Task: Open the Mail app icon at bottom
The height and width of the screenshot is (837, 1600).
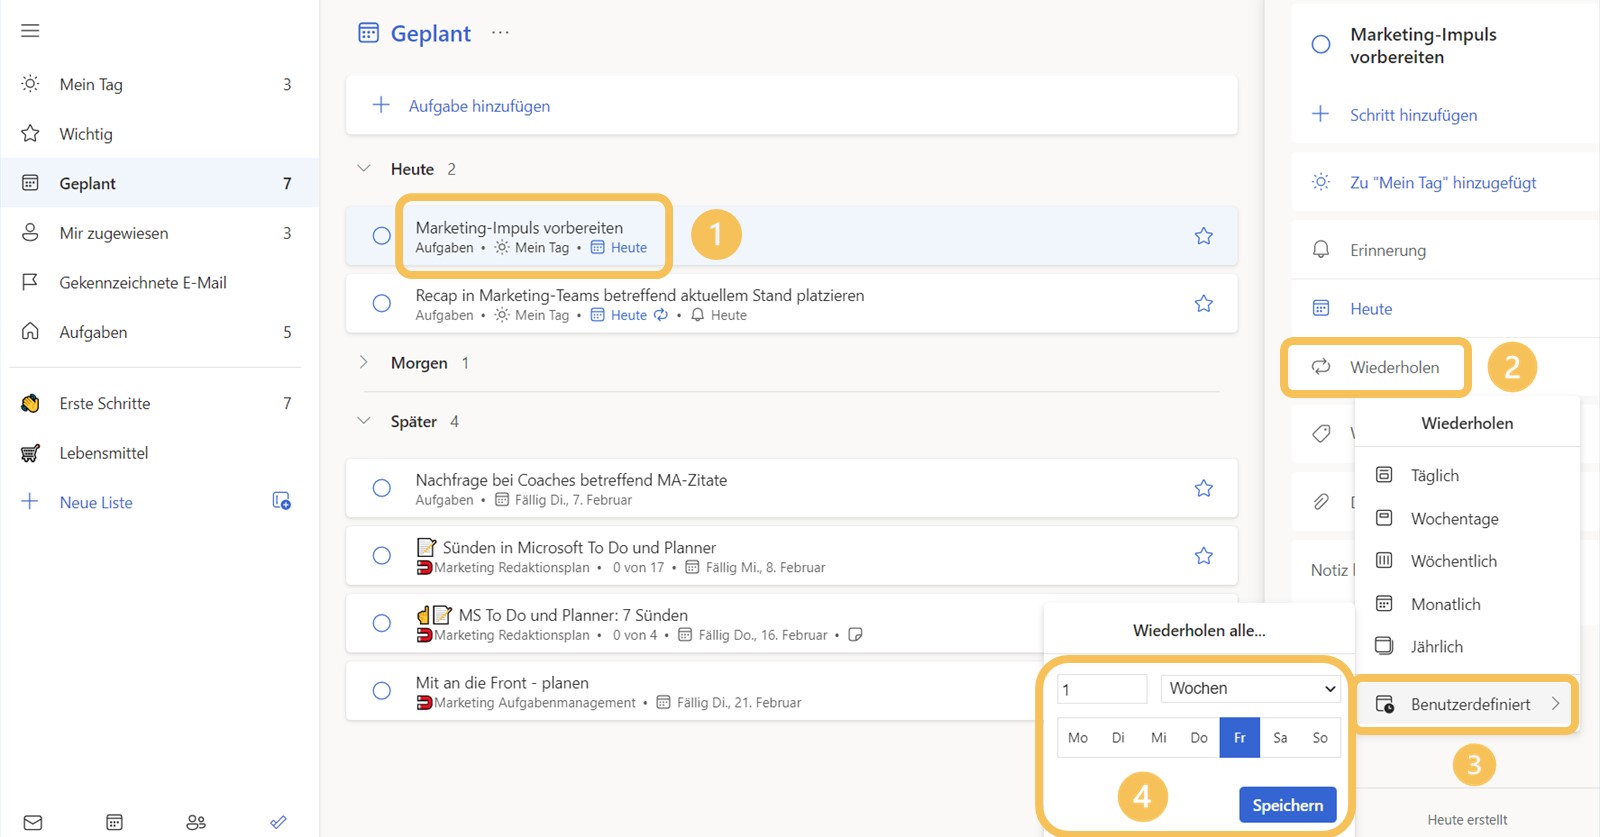Action: click(x=33, y=822)
